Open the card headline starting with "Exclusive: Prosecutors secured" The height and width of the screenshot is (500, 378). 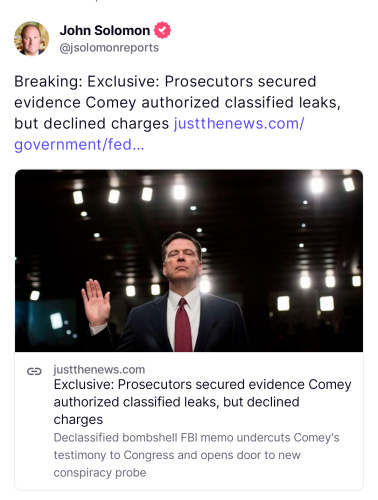[202, 402]
